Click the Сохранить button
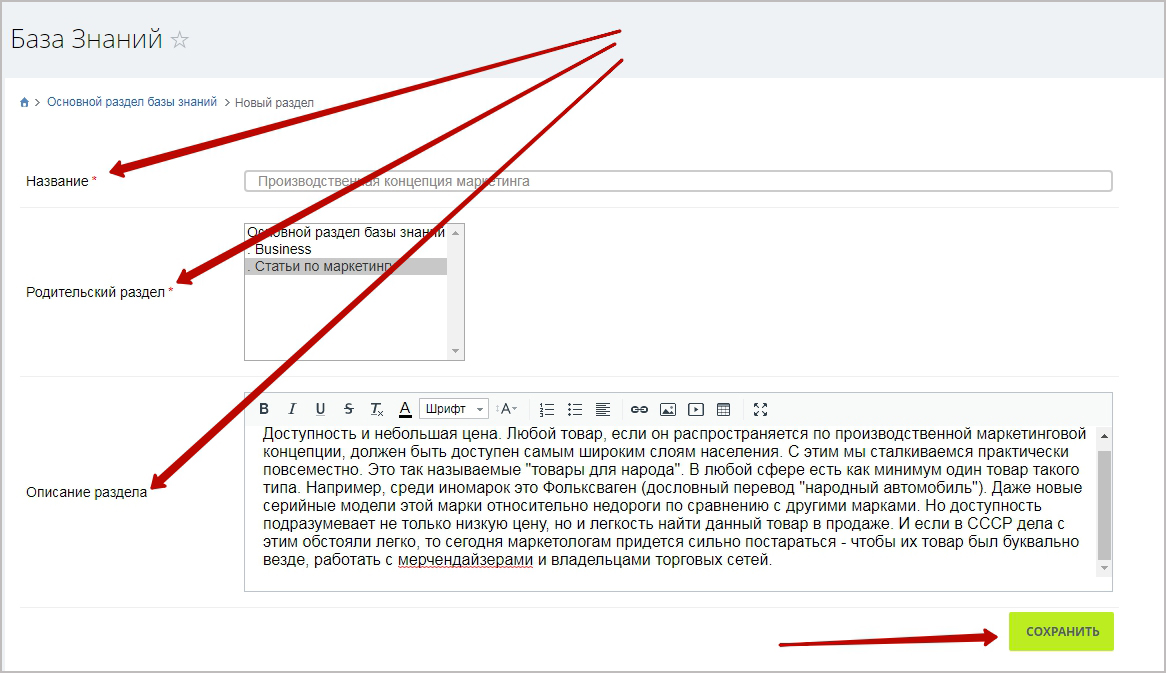This screenshot has height=673, width=1166. (1061, 631)
